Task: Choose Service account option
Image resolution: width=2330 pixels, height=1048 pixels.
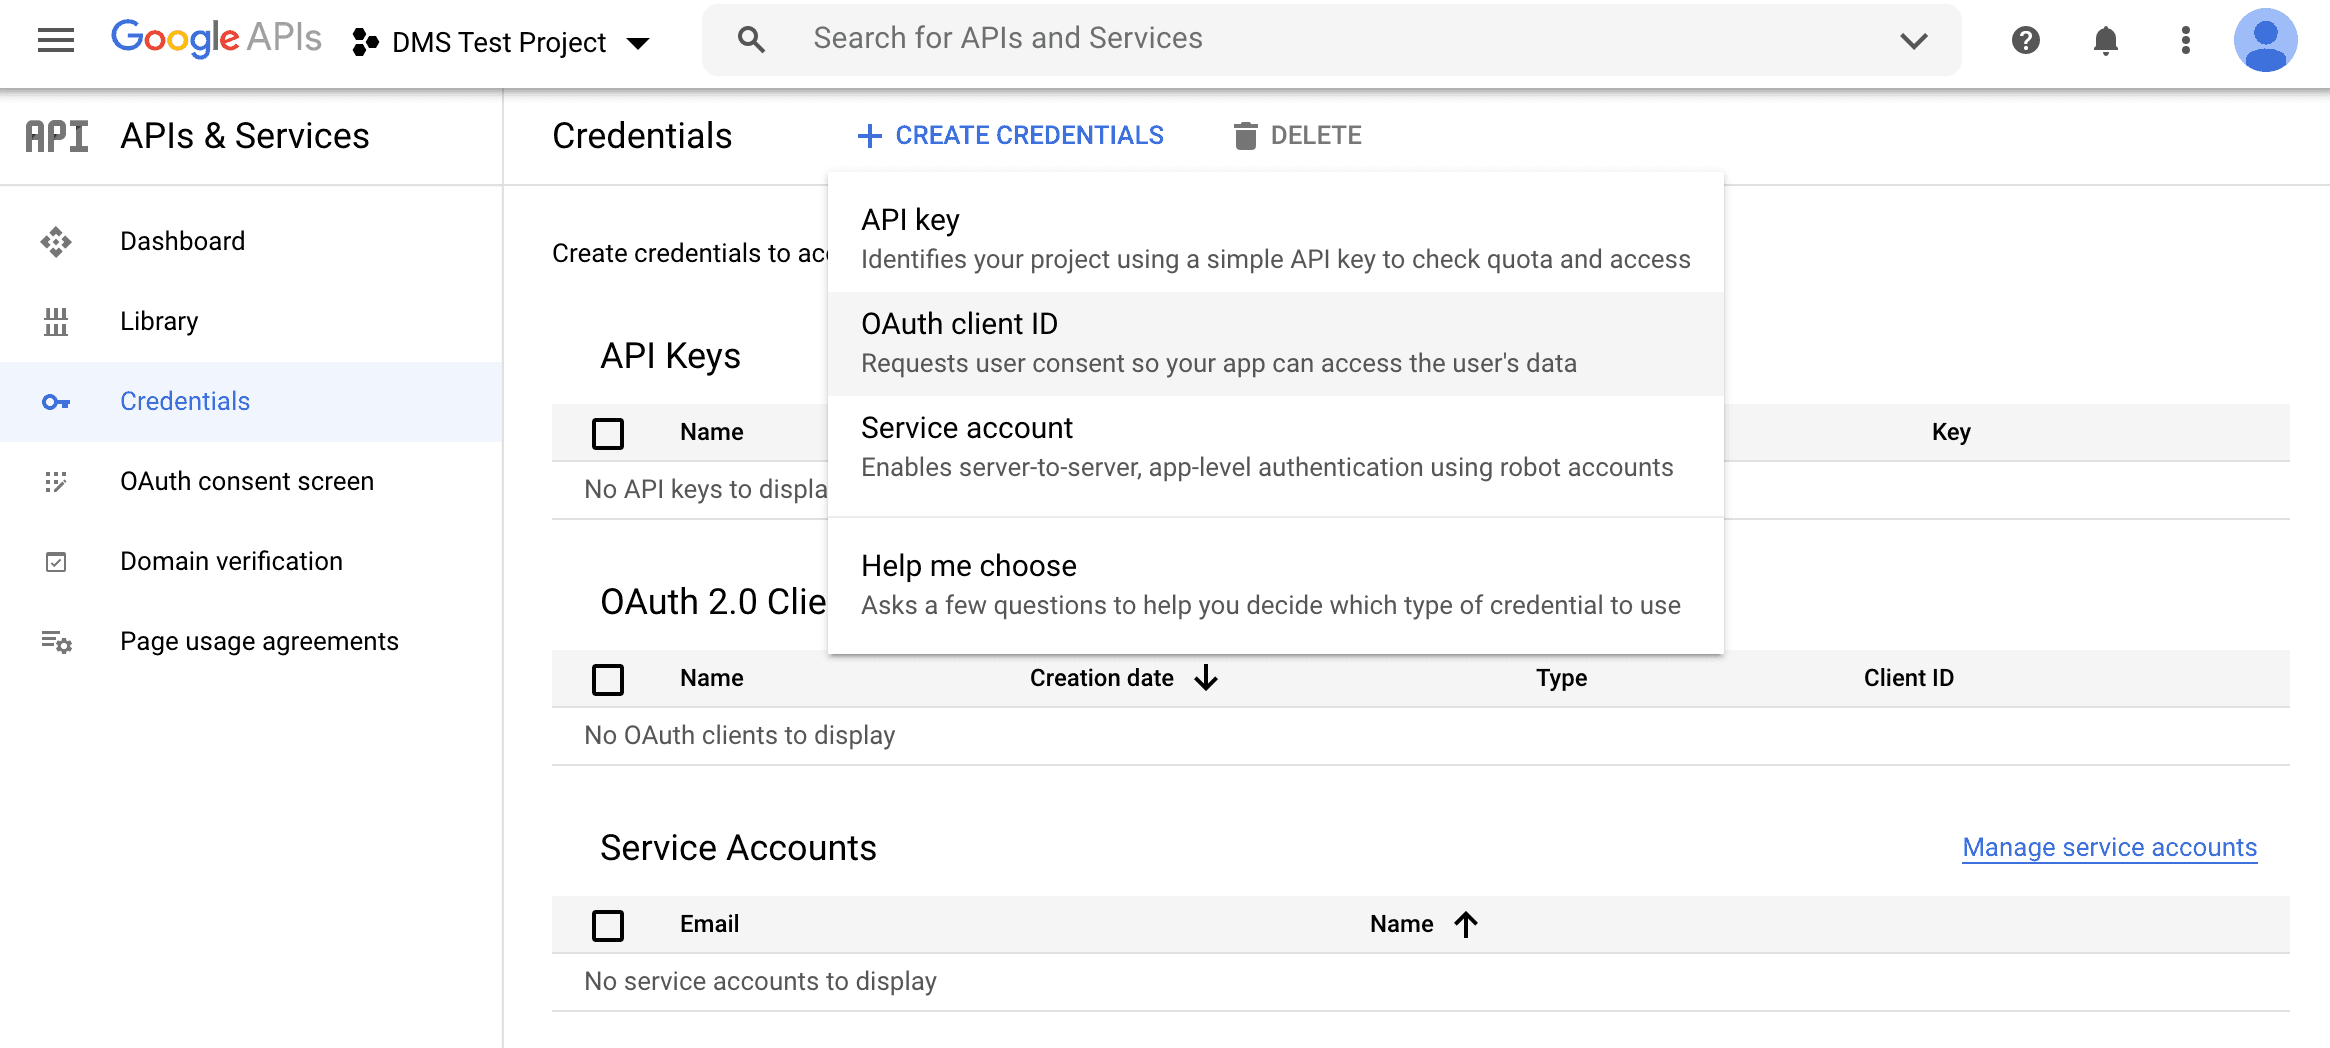Action: point(1276,447)
